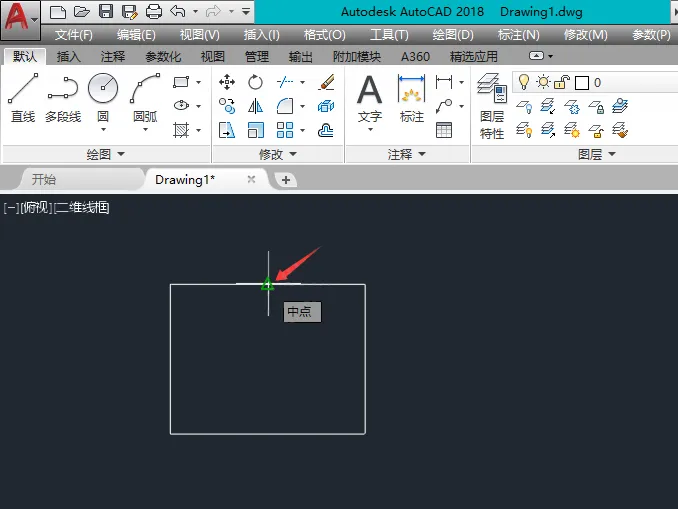The image size is (678, 509).
Task: Expand the Rectangle tool dropdown arrow
Action: click(198, 82)
